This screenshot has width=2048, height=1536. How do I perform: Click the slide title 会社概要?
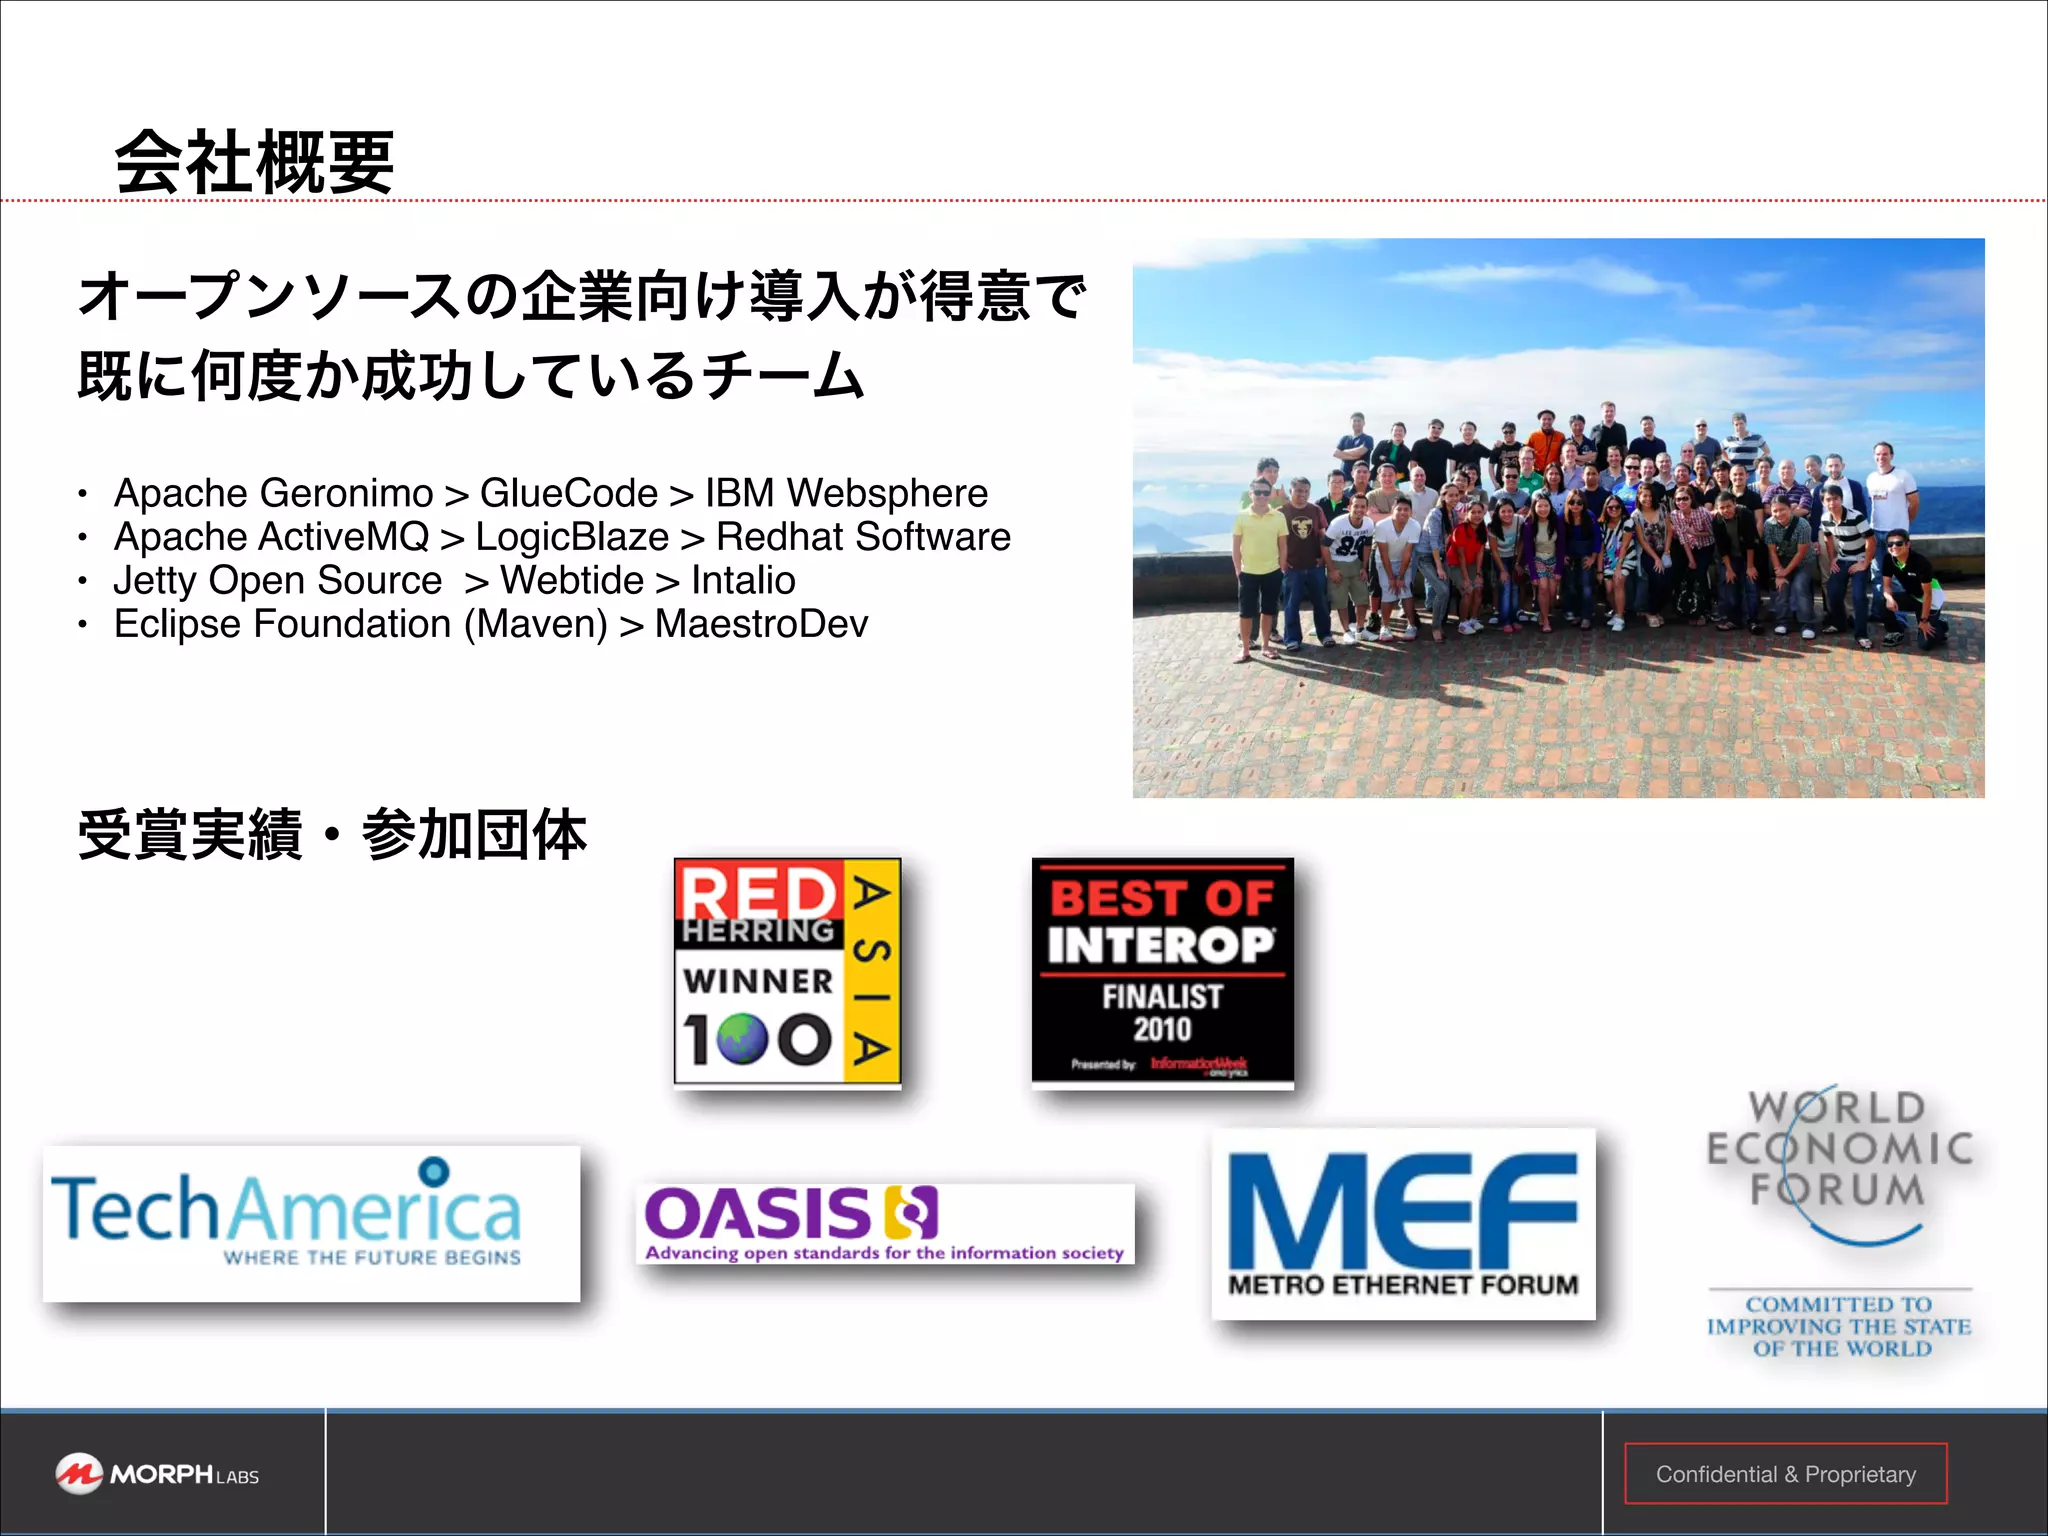(x=255, y=162)
